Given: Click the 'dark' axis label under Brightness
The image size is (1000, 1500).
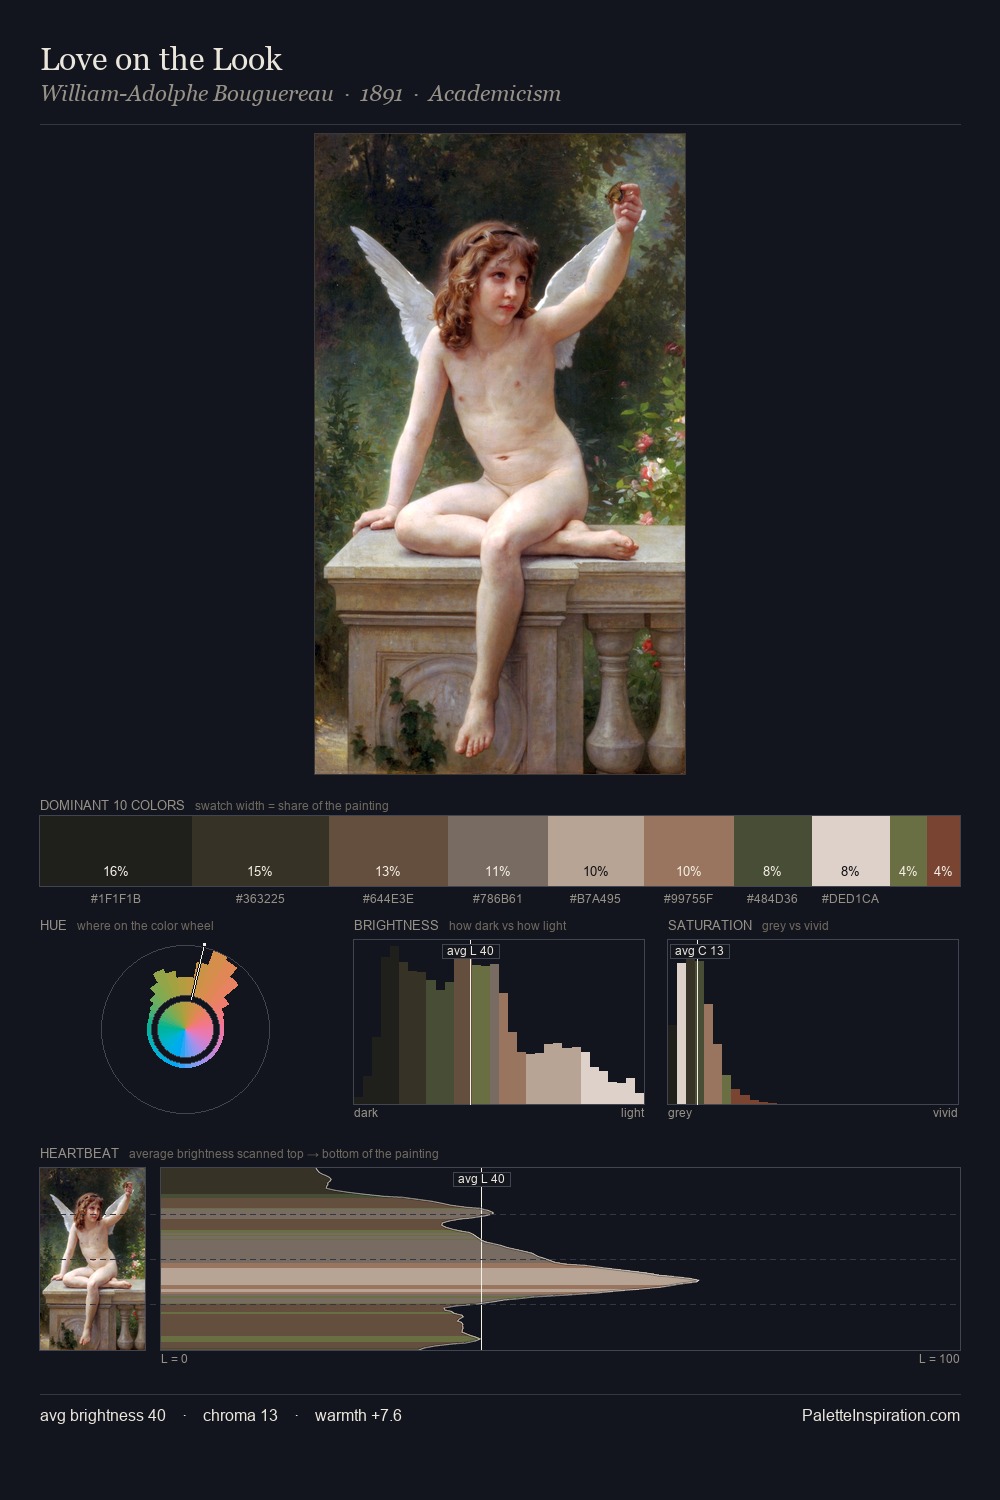Looking at the screenshot, I should tap(366, 1113).
